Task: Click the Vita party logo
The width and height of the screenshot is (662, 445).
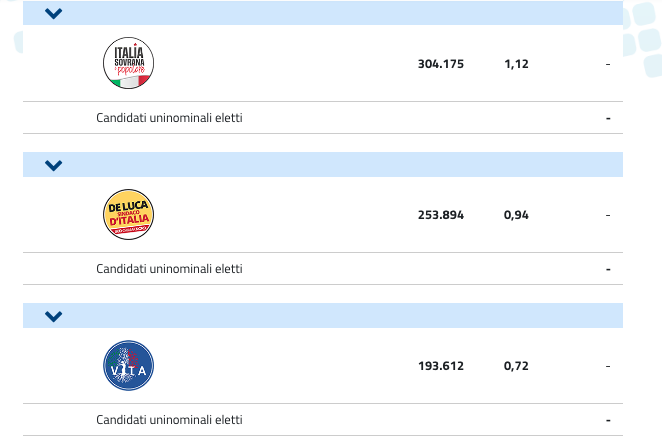Action: (x=129, y=365)
